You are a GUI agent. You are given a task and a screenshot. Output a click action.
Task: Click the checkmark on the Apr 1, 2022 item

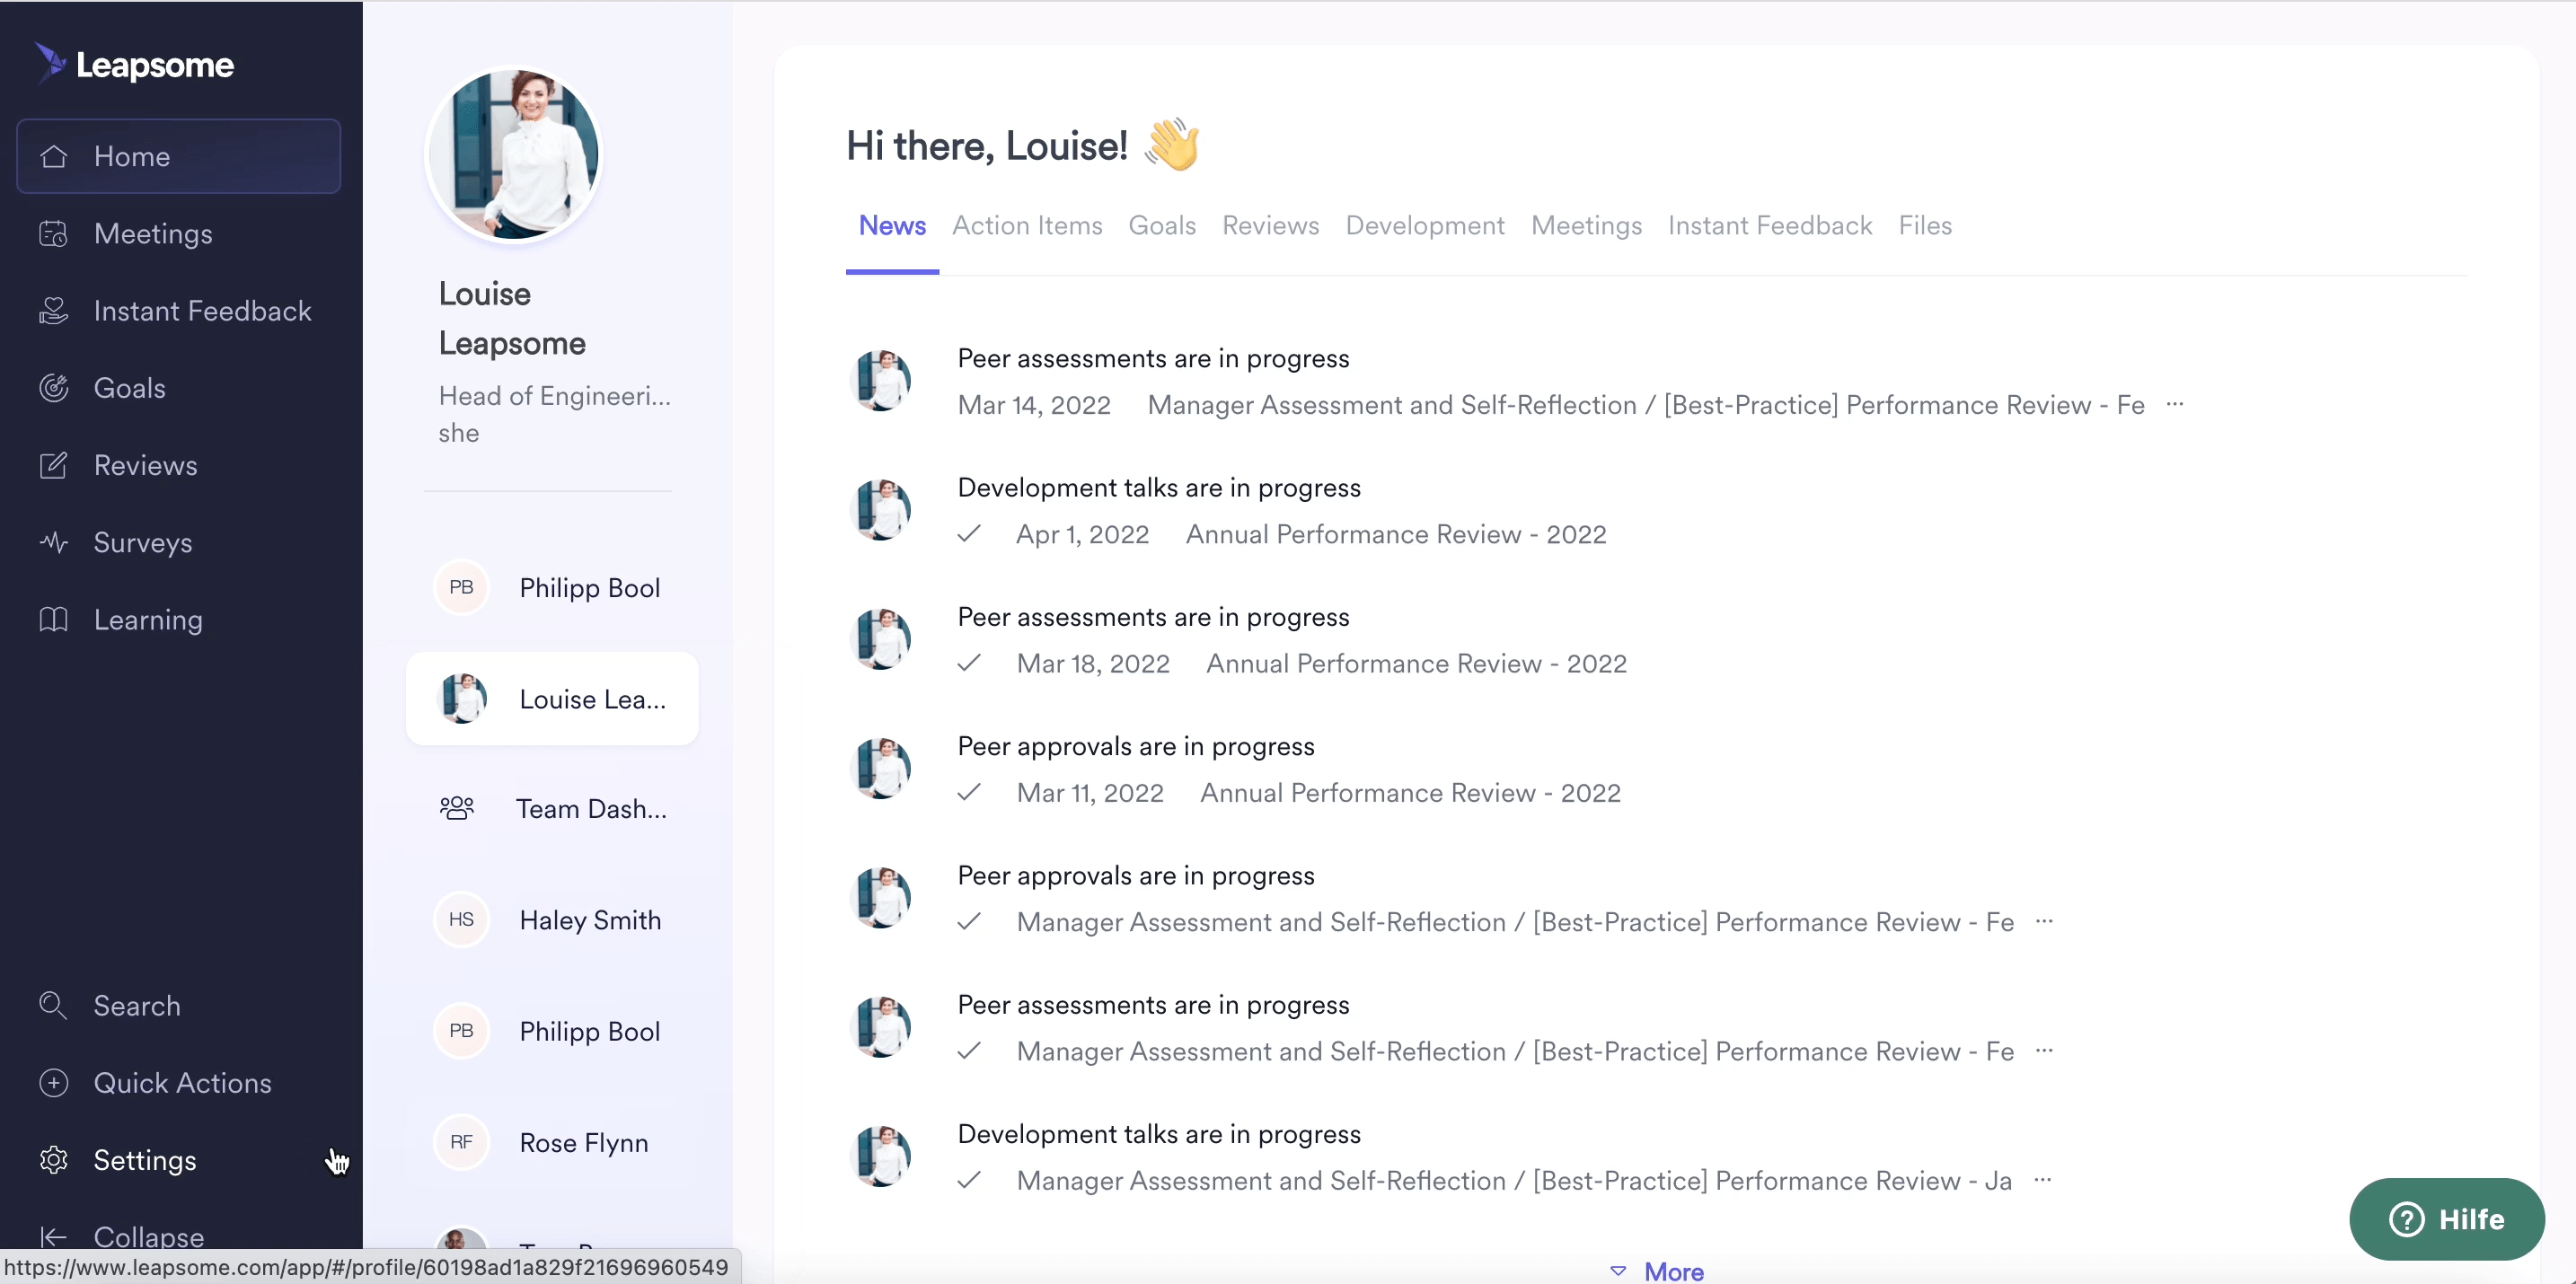[x=969, y=534]
